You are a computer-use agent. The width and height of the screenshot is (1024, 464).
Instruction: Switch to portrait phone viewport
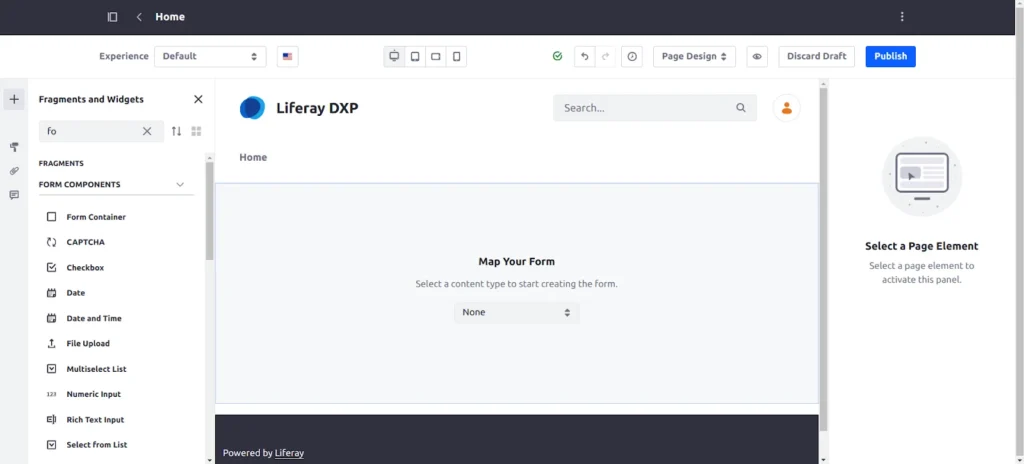456,56
